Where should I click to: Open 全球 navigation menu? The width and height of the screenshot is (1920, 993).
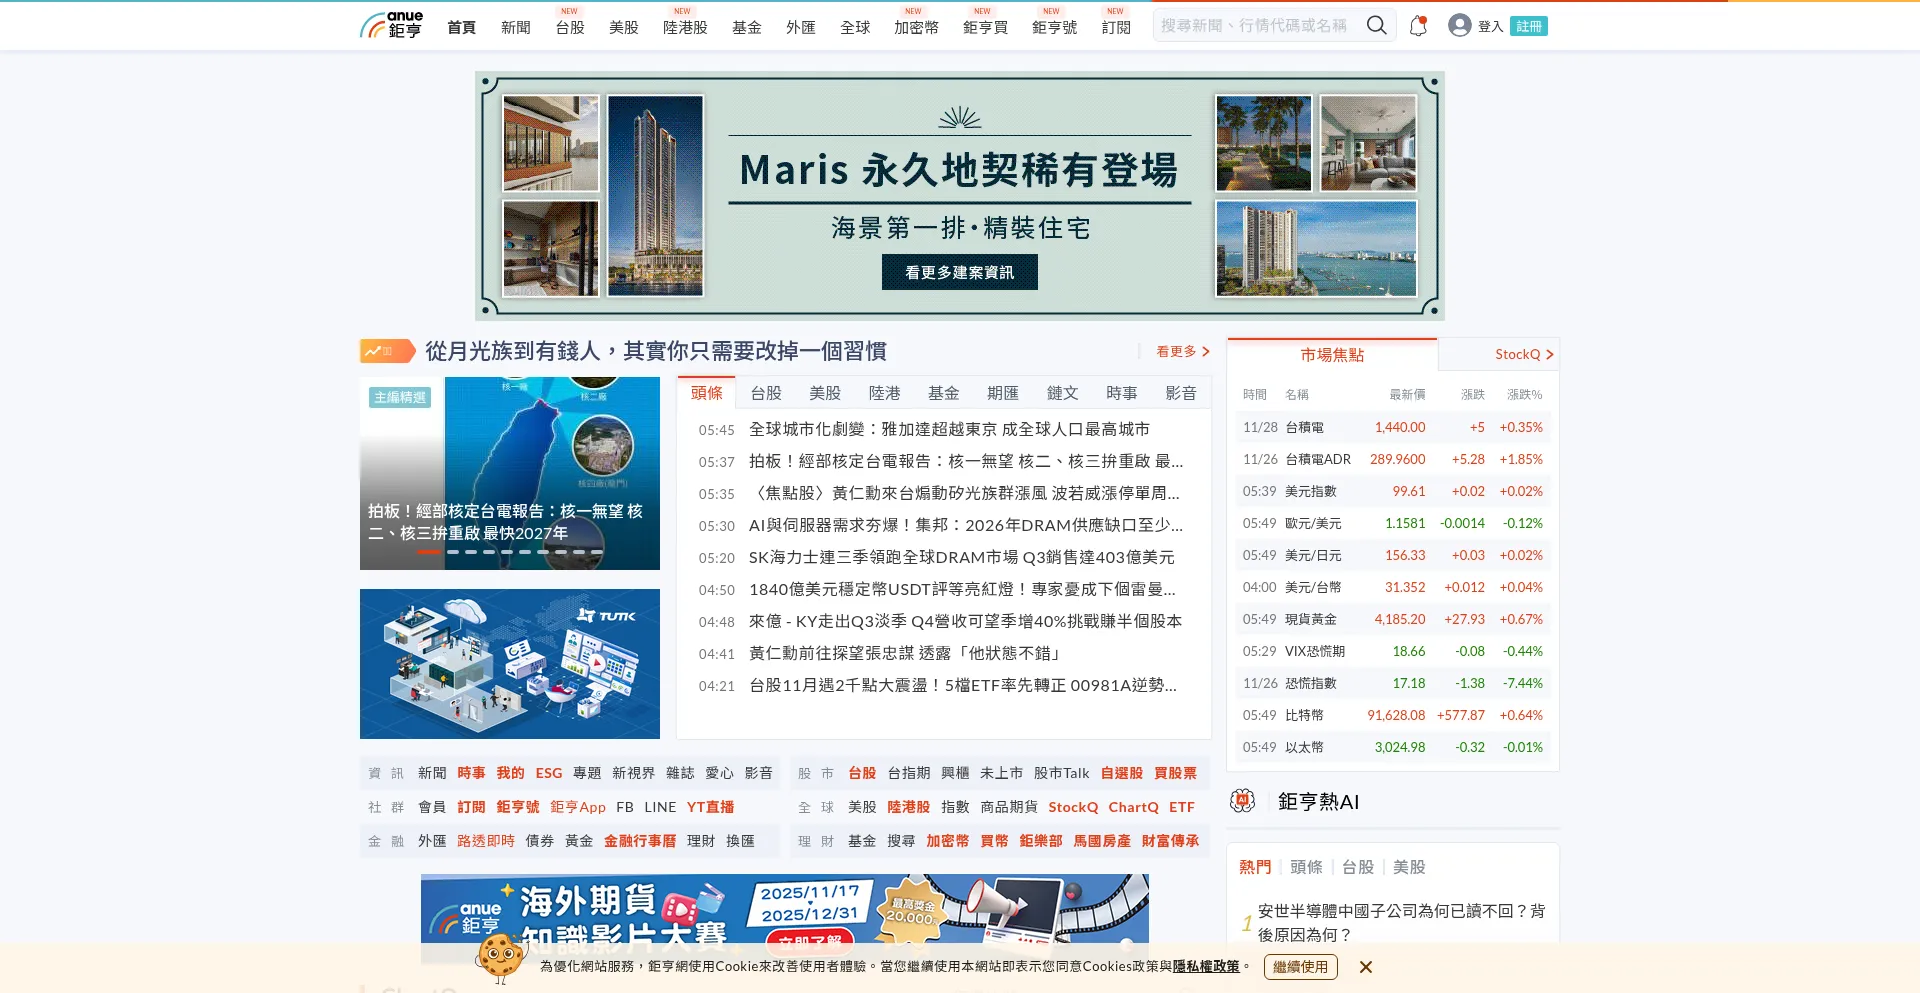tap(855, 27)
